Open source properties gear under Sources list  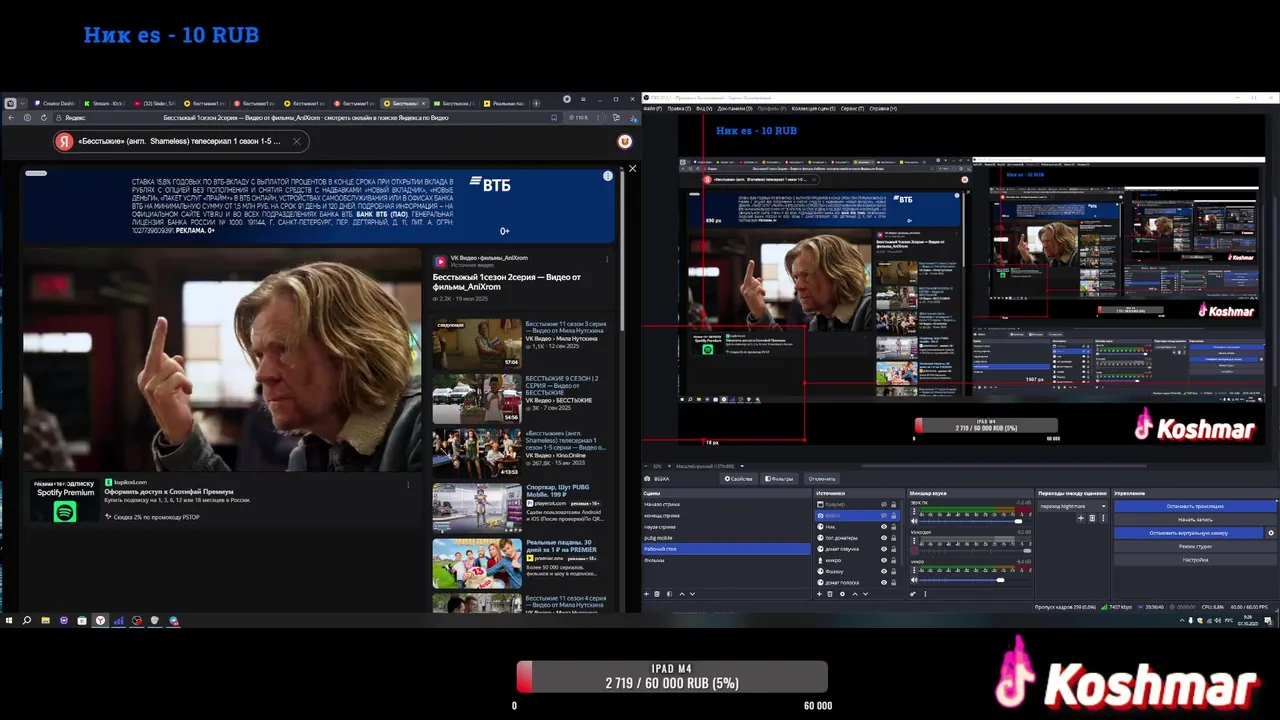842,594
